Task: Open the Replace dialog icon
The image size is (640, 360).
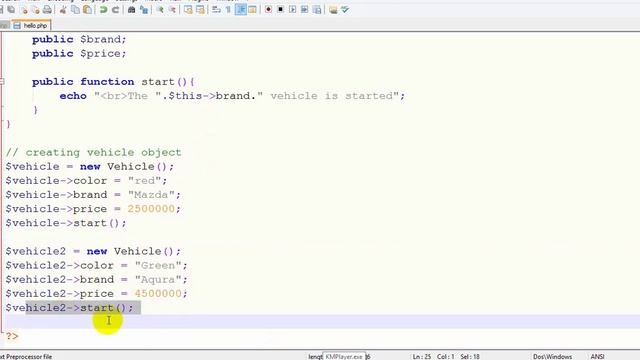Action: [x=144, y=9]
